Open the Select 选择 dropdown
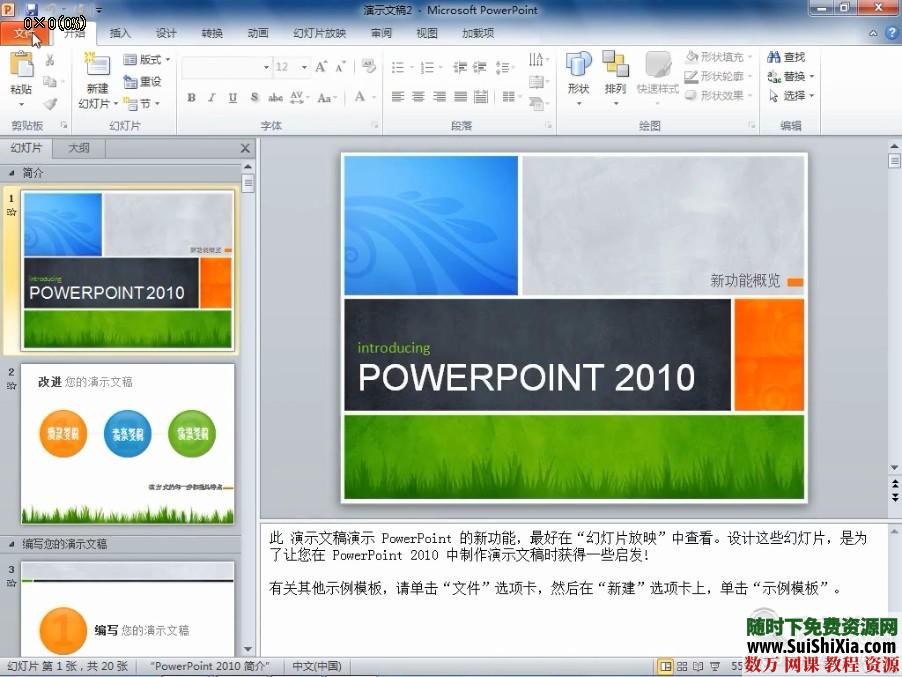The image size is (902, 677). [x=792, y=95]
